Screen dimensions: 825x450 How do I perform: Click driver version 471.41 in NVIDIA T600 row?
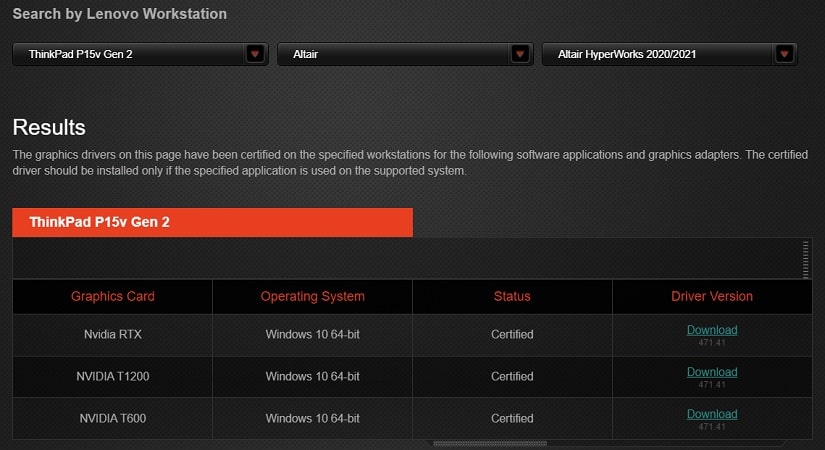712,427
